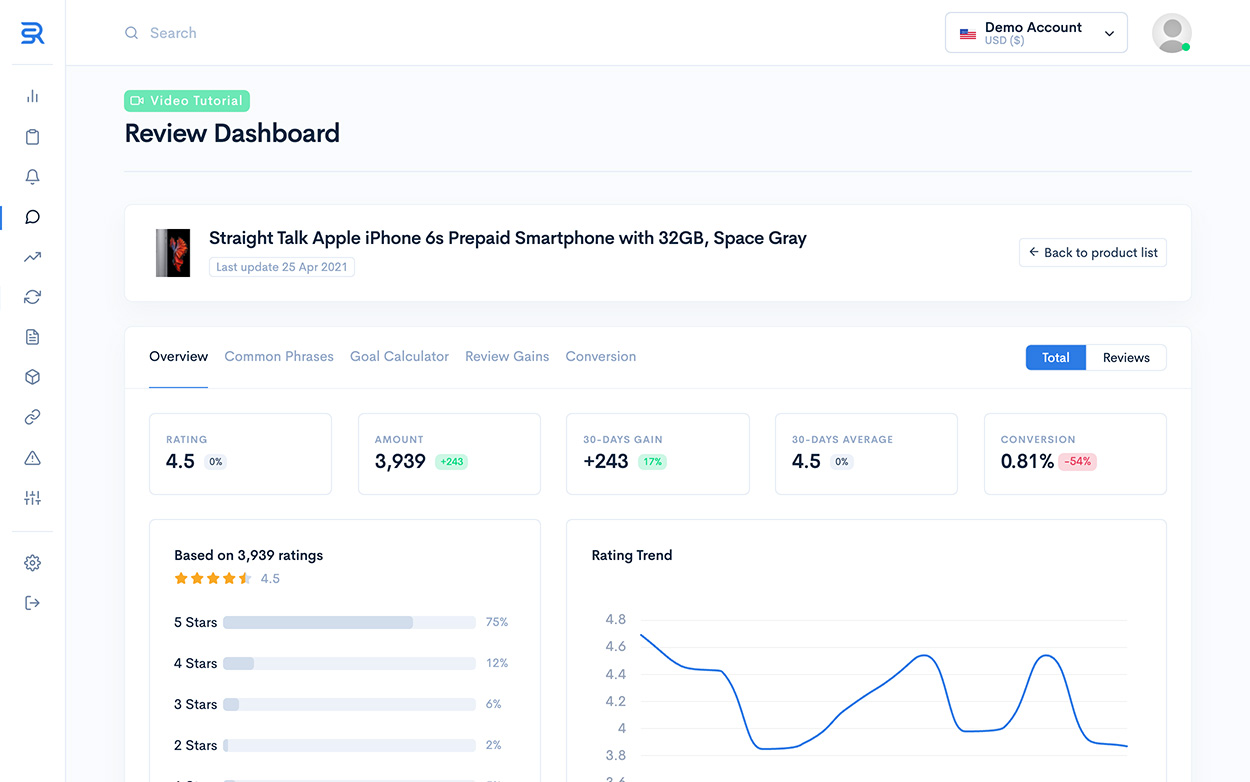
Task: Open the bar chart analytics sidebar icon
Action: click(33, 96)
